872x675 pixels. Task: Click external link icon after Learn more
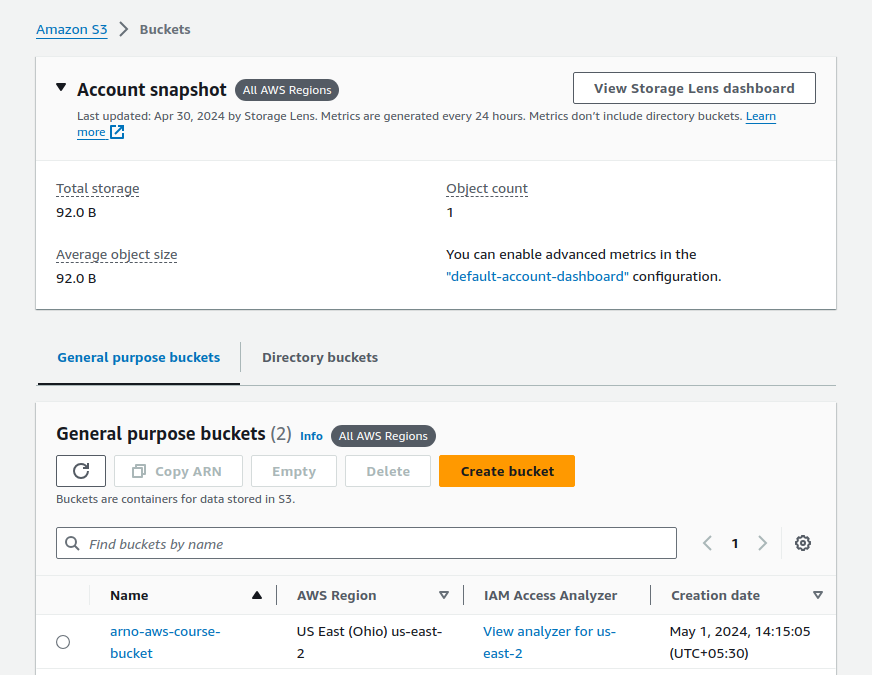(x=117, y=132)
